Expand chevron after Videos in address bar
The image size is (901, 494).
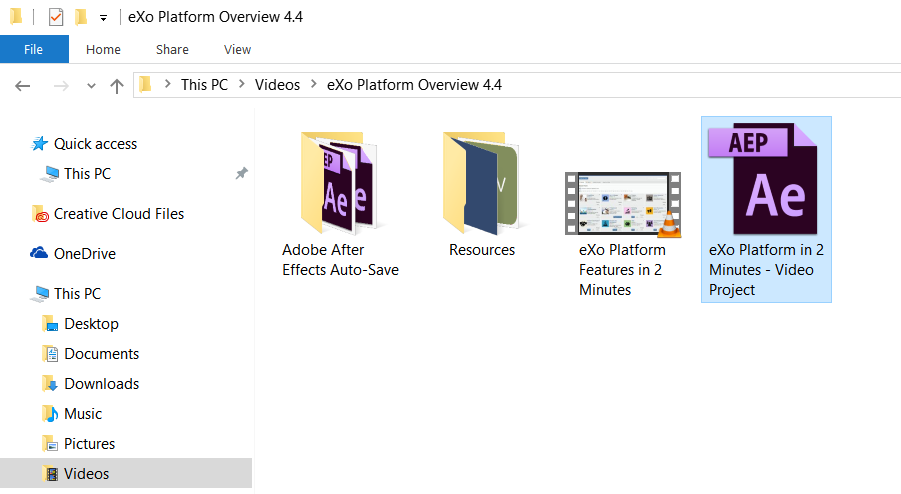point(314,84)
